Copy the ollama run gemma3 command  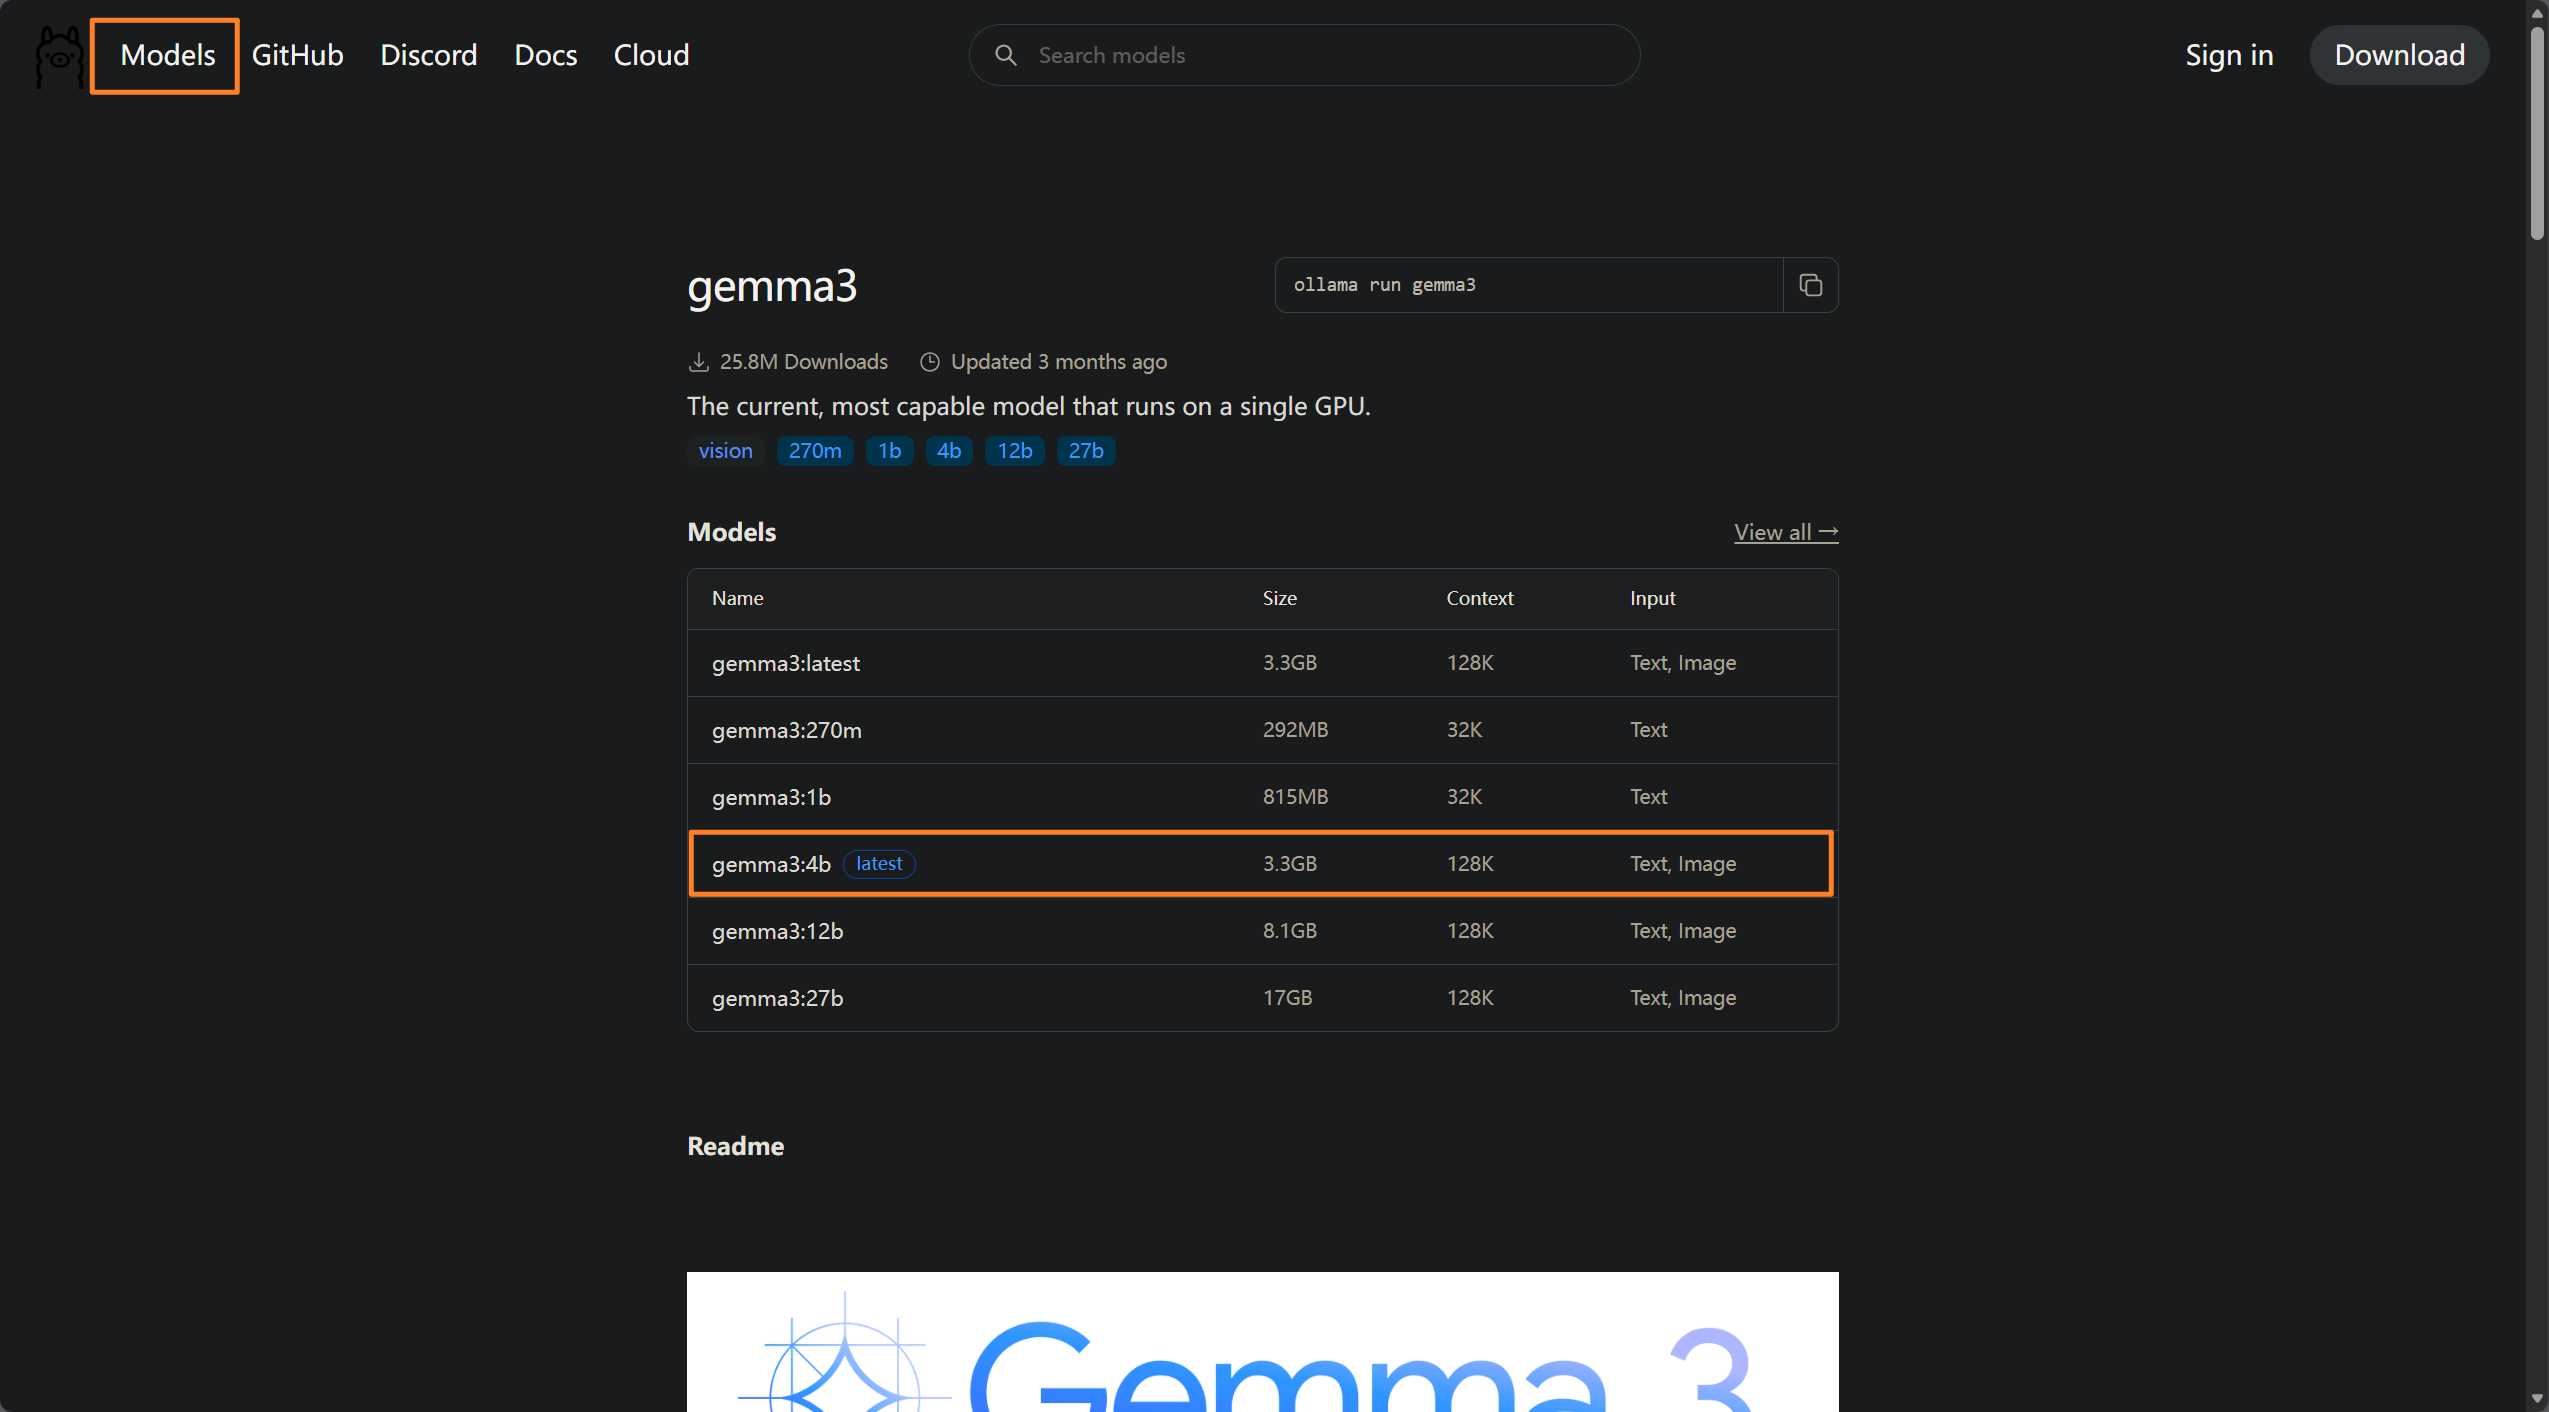[1810, 285]
